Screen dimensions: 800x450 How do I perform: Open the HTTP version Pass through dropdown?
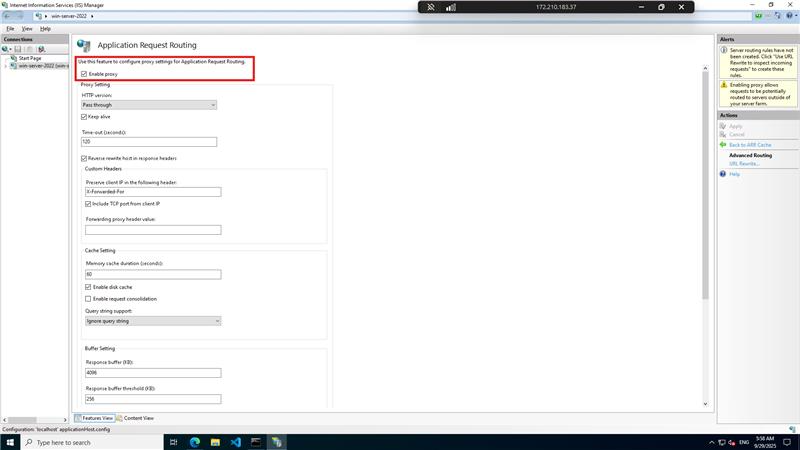coord(149,105)
